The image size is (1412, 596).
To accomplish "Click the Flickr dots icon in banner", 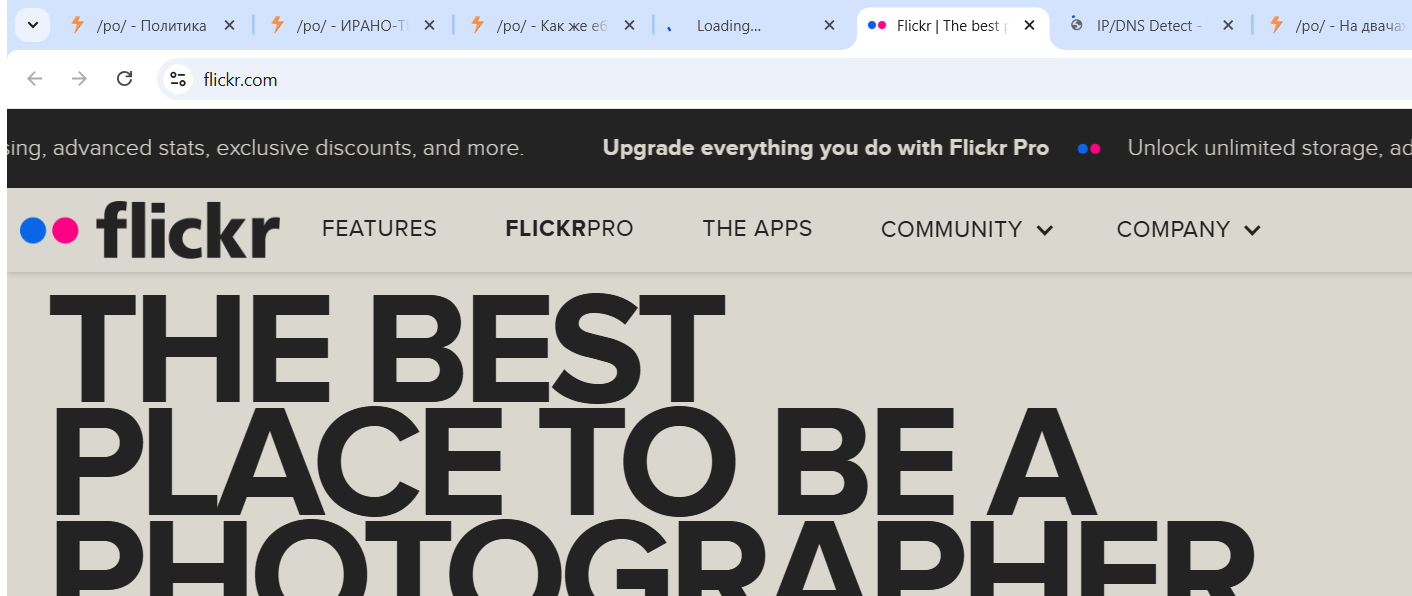I will (1089, 149).
